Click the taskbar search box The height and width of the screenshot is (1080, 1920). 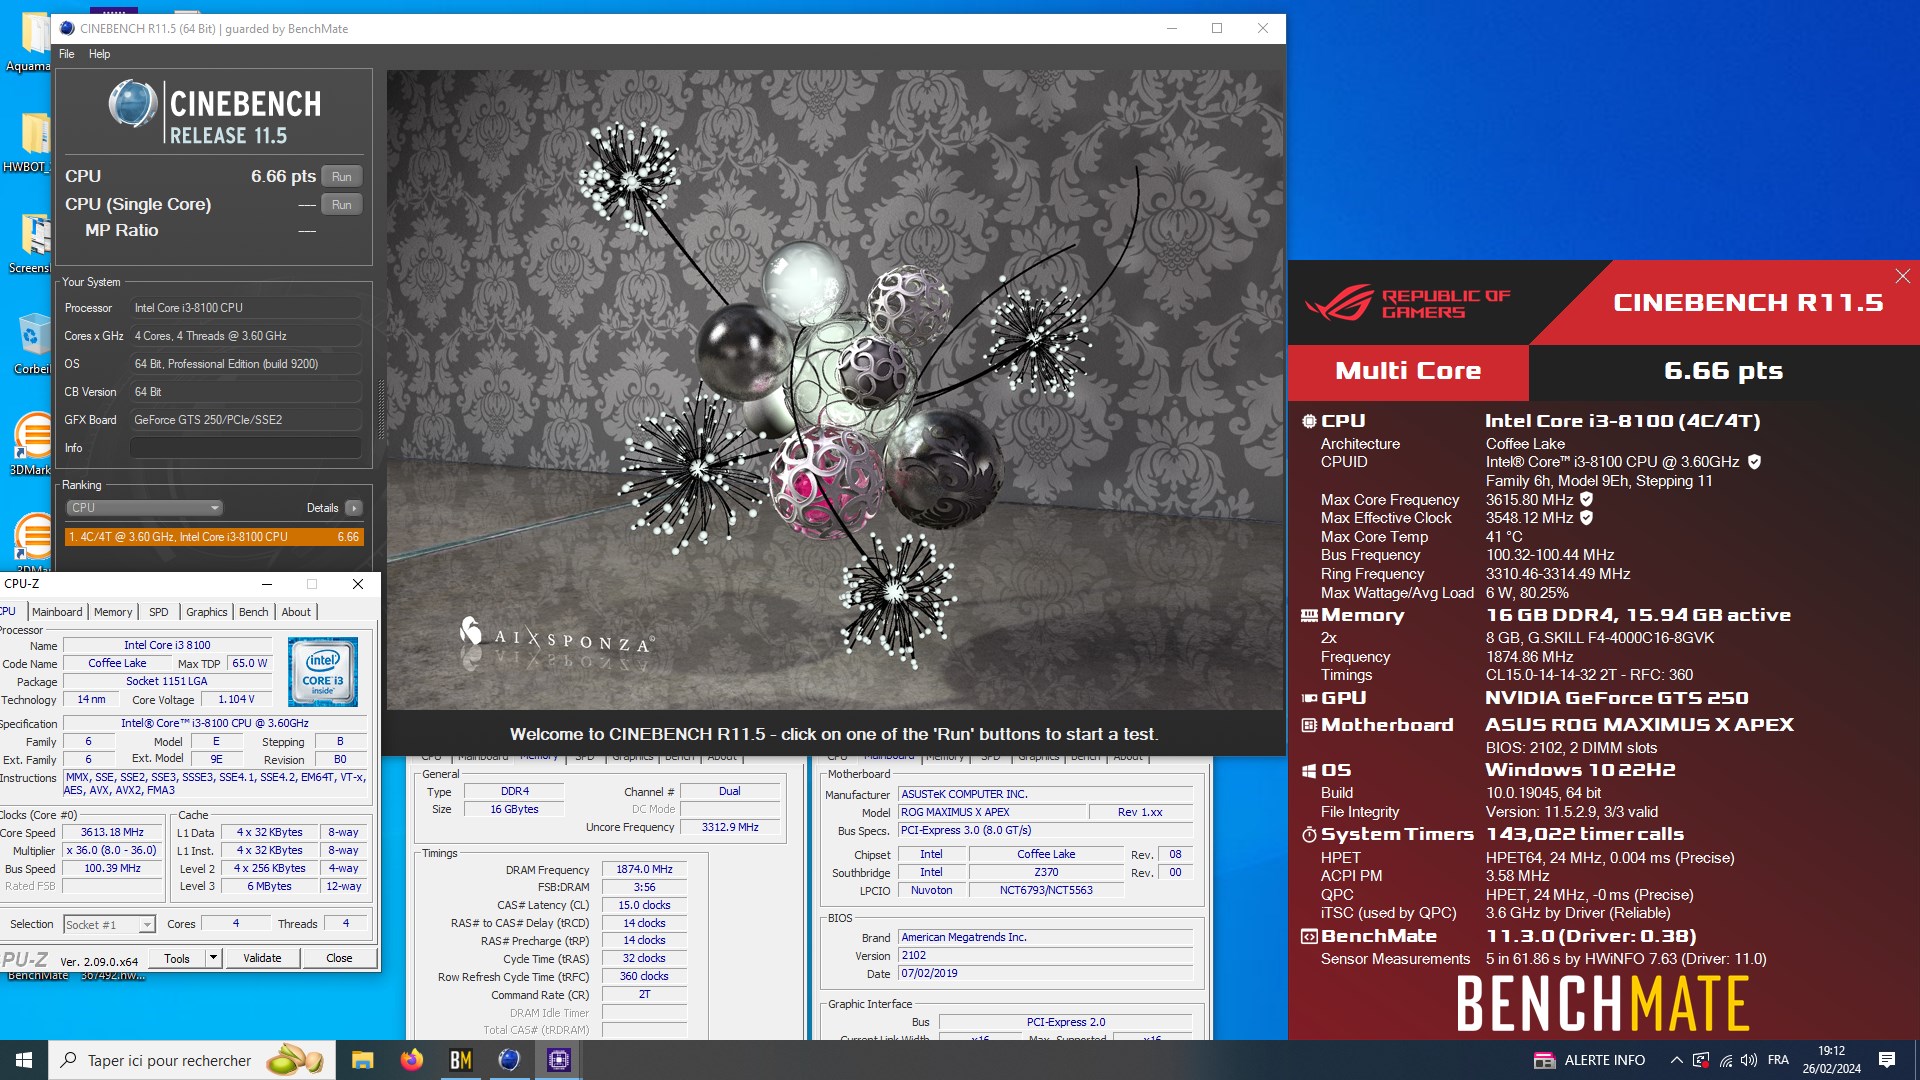(x=192, y=1060)
